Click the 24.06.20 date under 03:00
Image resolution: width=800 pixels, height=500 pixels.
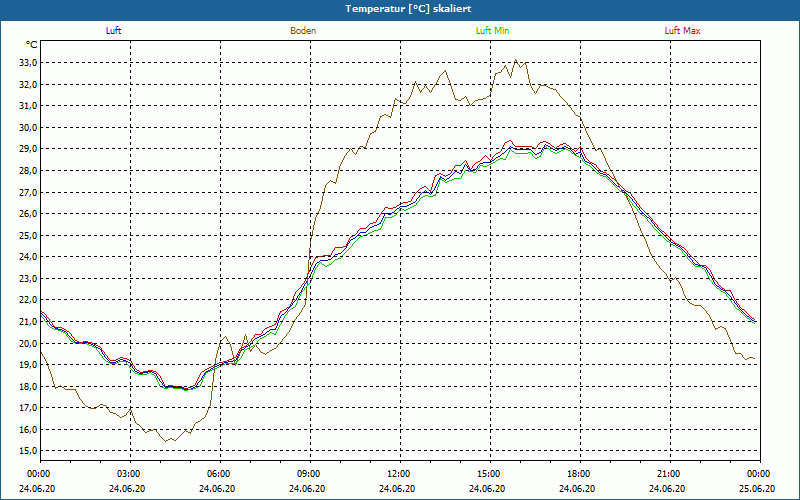tap(128, 488)
